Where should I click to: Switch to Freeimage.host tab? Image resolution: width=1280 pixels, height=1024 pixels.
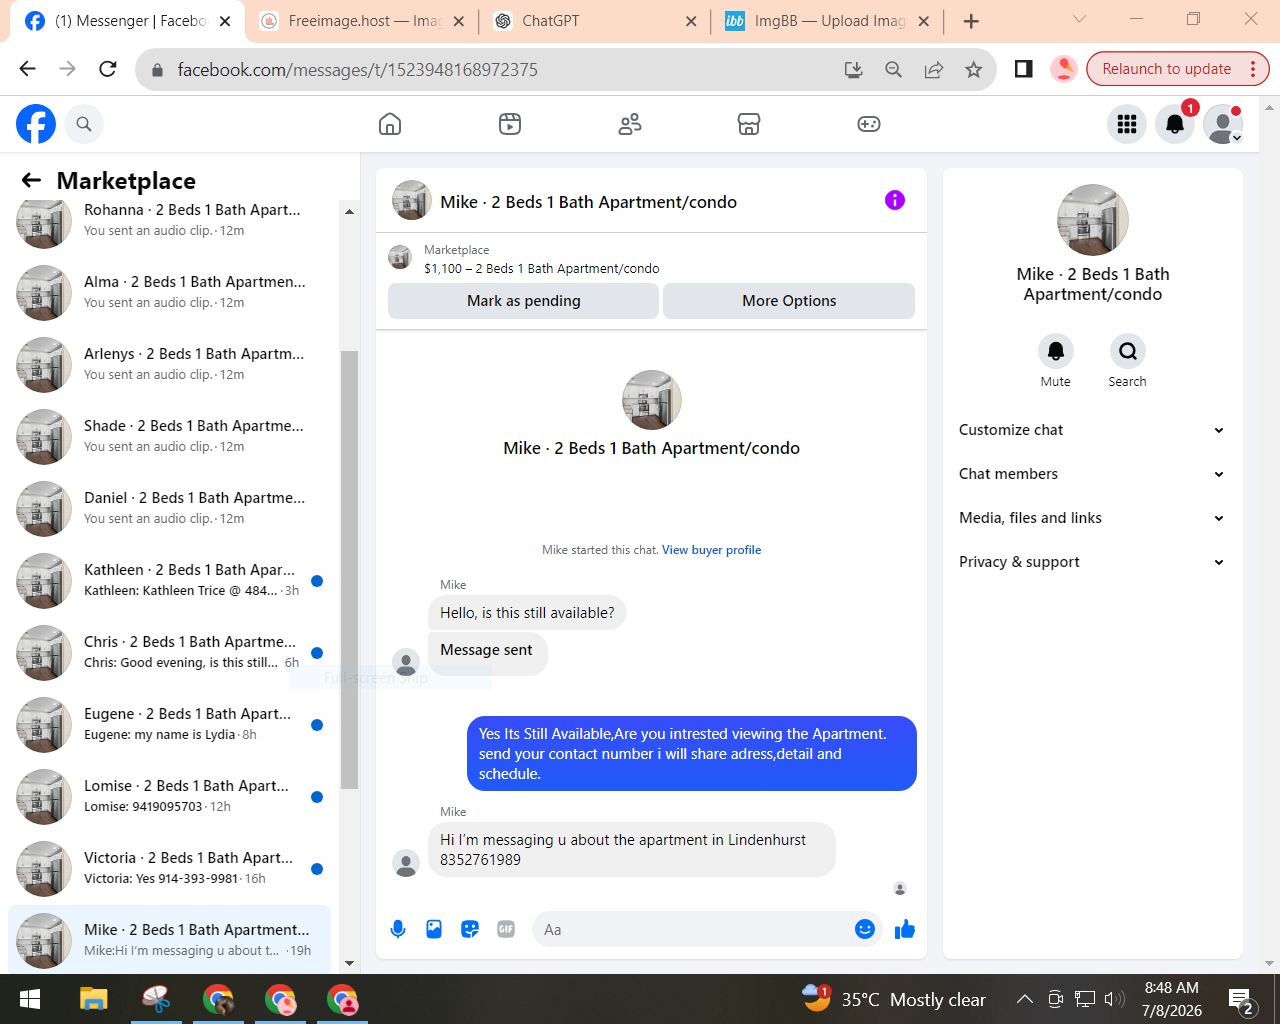[361, 21]
